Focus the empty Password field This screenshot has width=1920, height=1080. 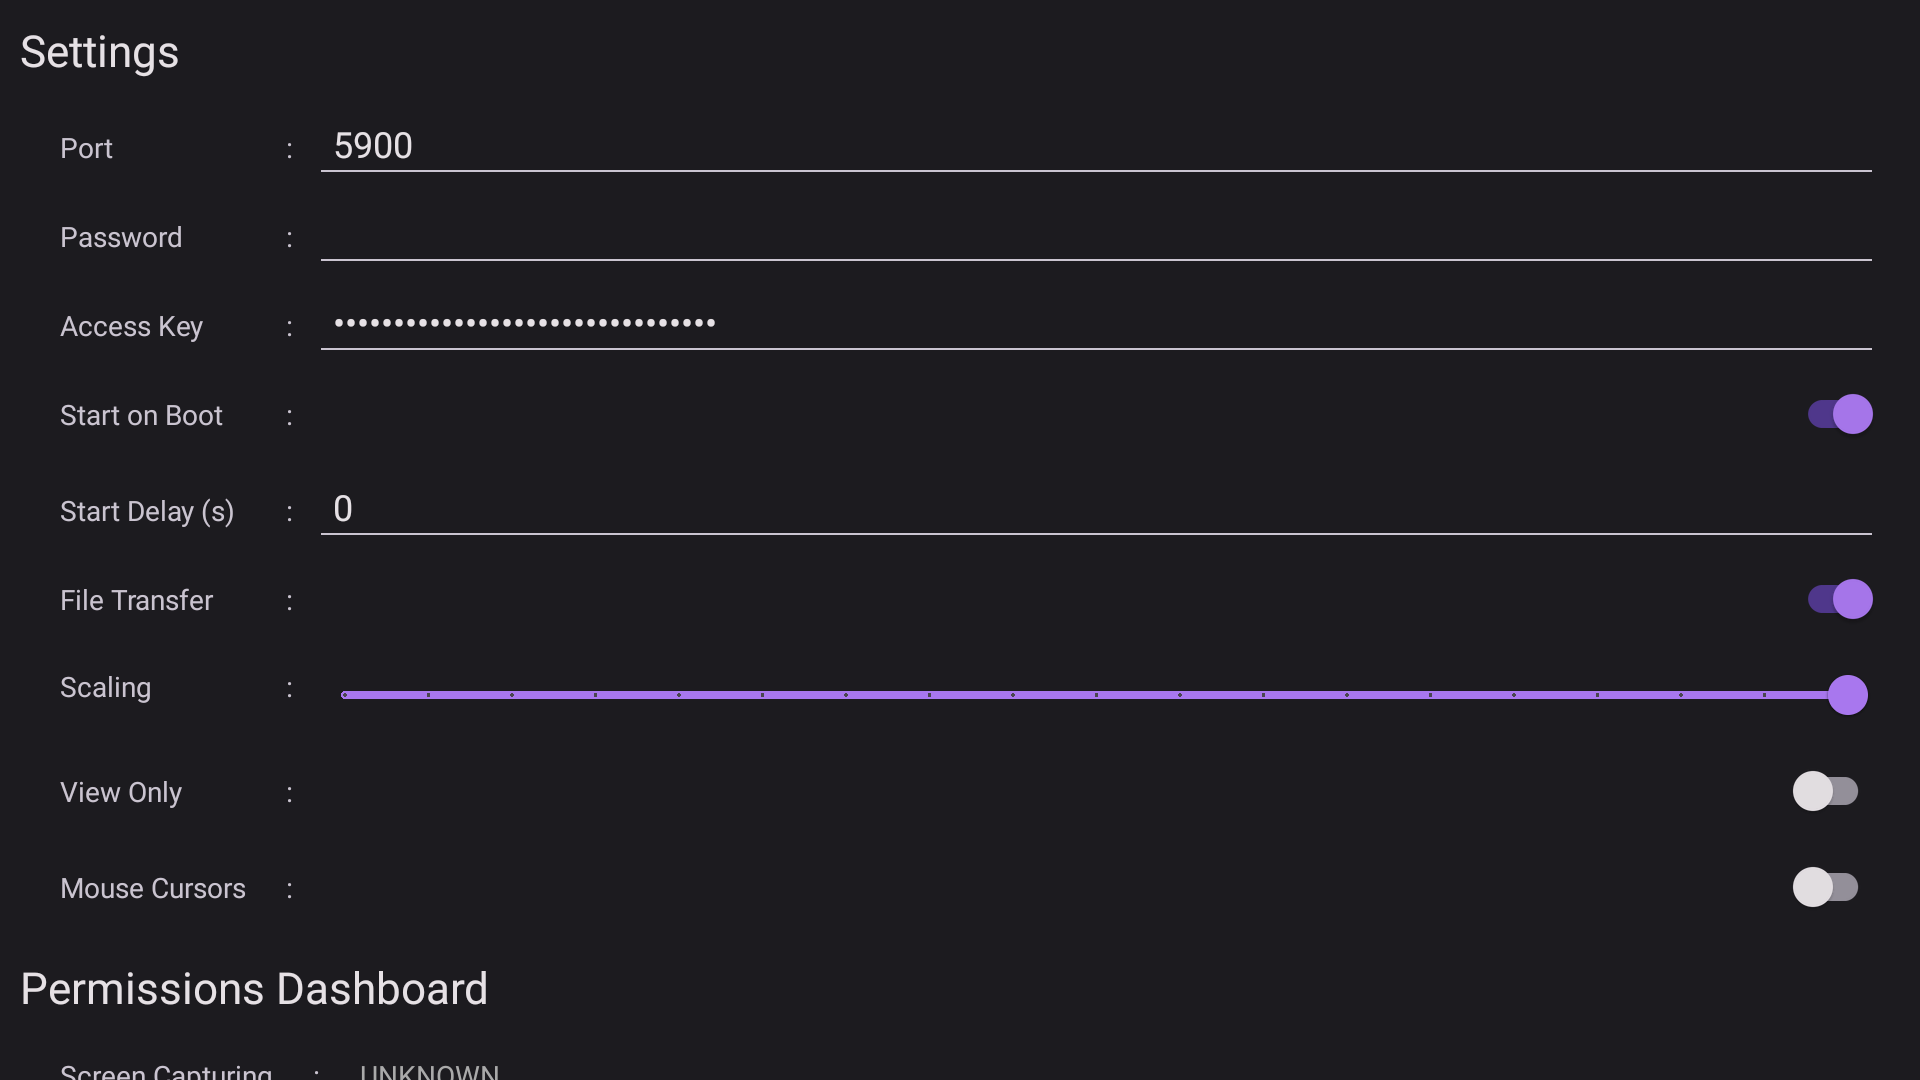click(1095, 237)
